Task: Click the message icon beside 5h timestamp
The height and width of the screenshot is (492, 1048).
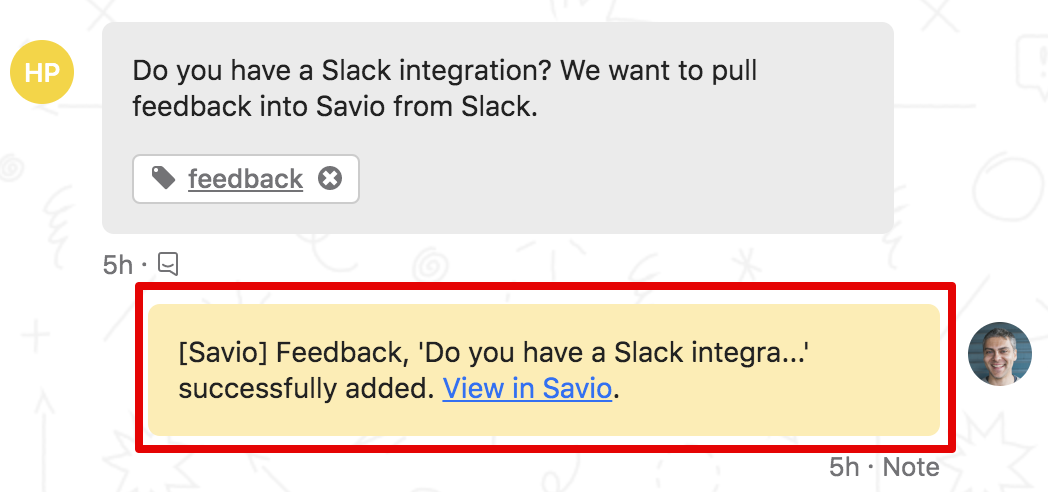Action: [x=168, y=264]
